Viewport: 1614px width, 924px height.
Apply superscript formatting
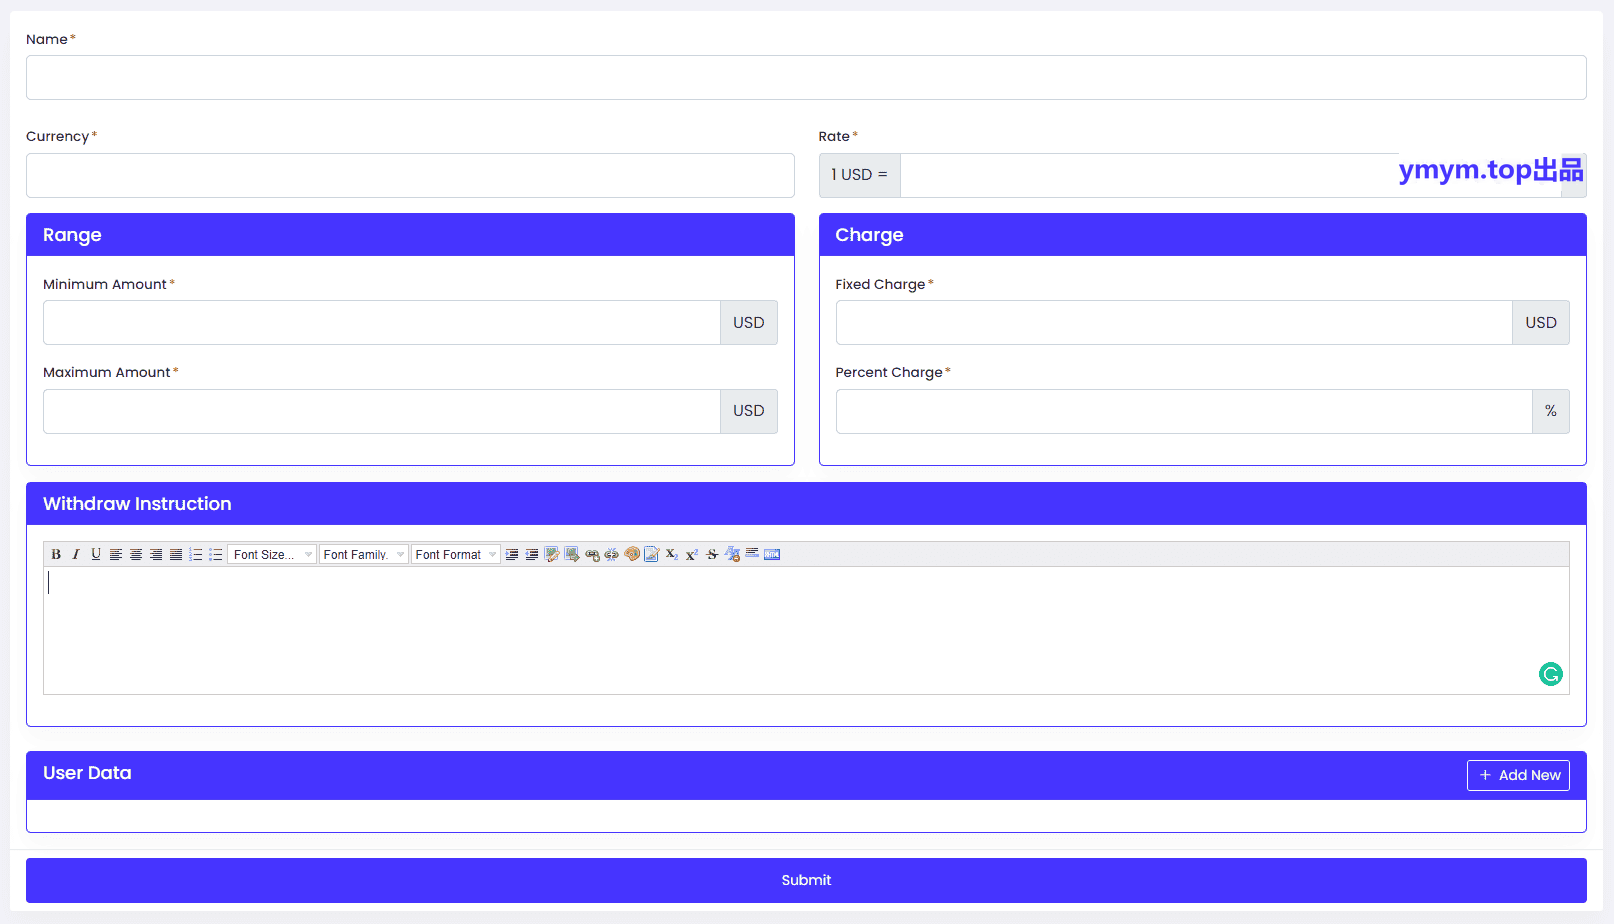coord(692,554)
